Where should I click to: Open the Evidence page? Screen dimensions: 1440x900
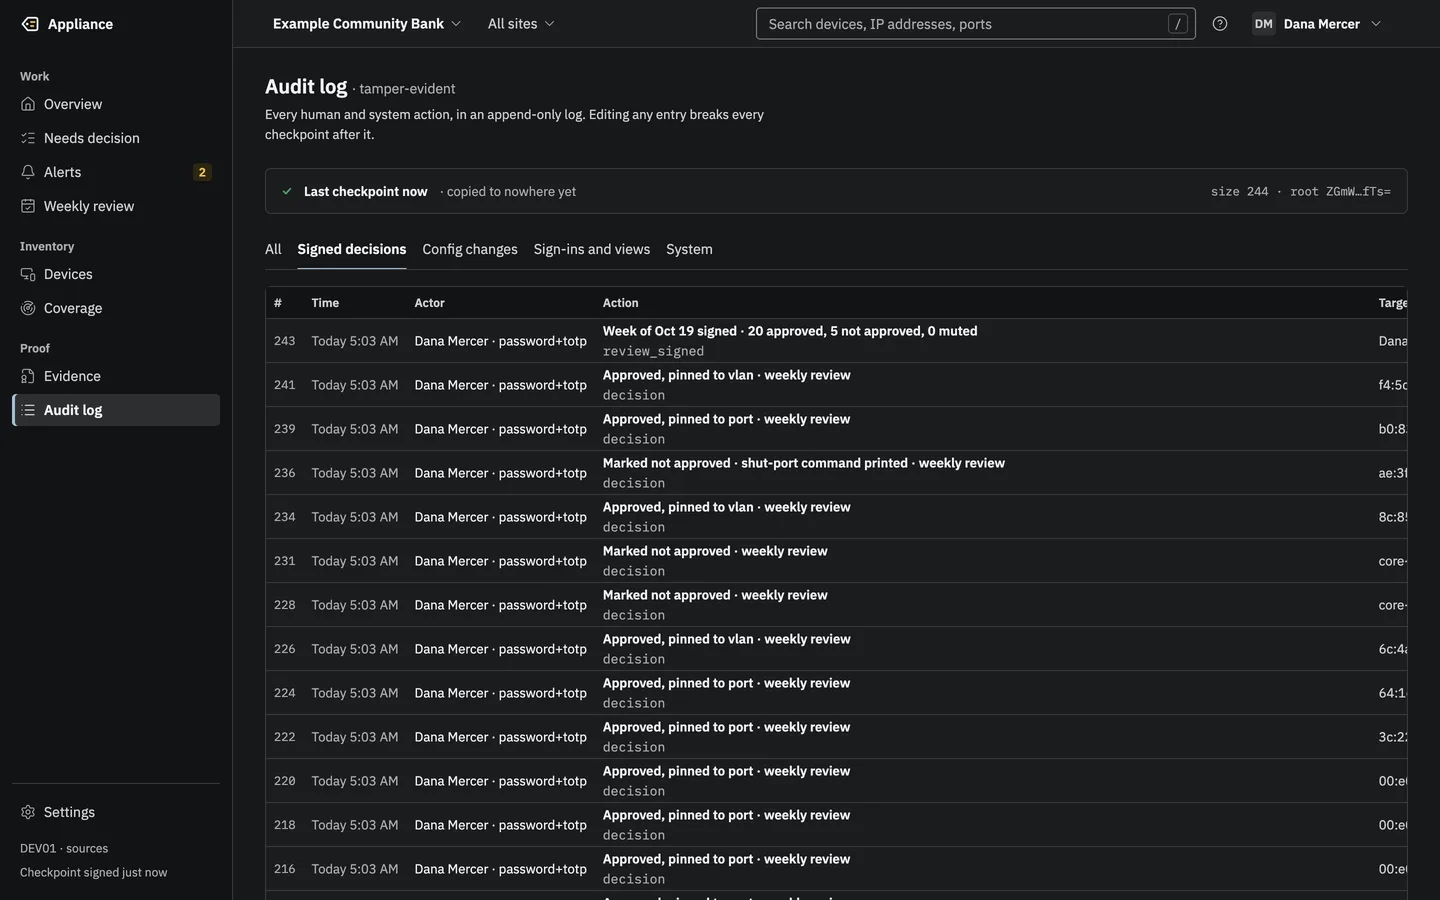[x=116, y=376]
